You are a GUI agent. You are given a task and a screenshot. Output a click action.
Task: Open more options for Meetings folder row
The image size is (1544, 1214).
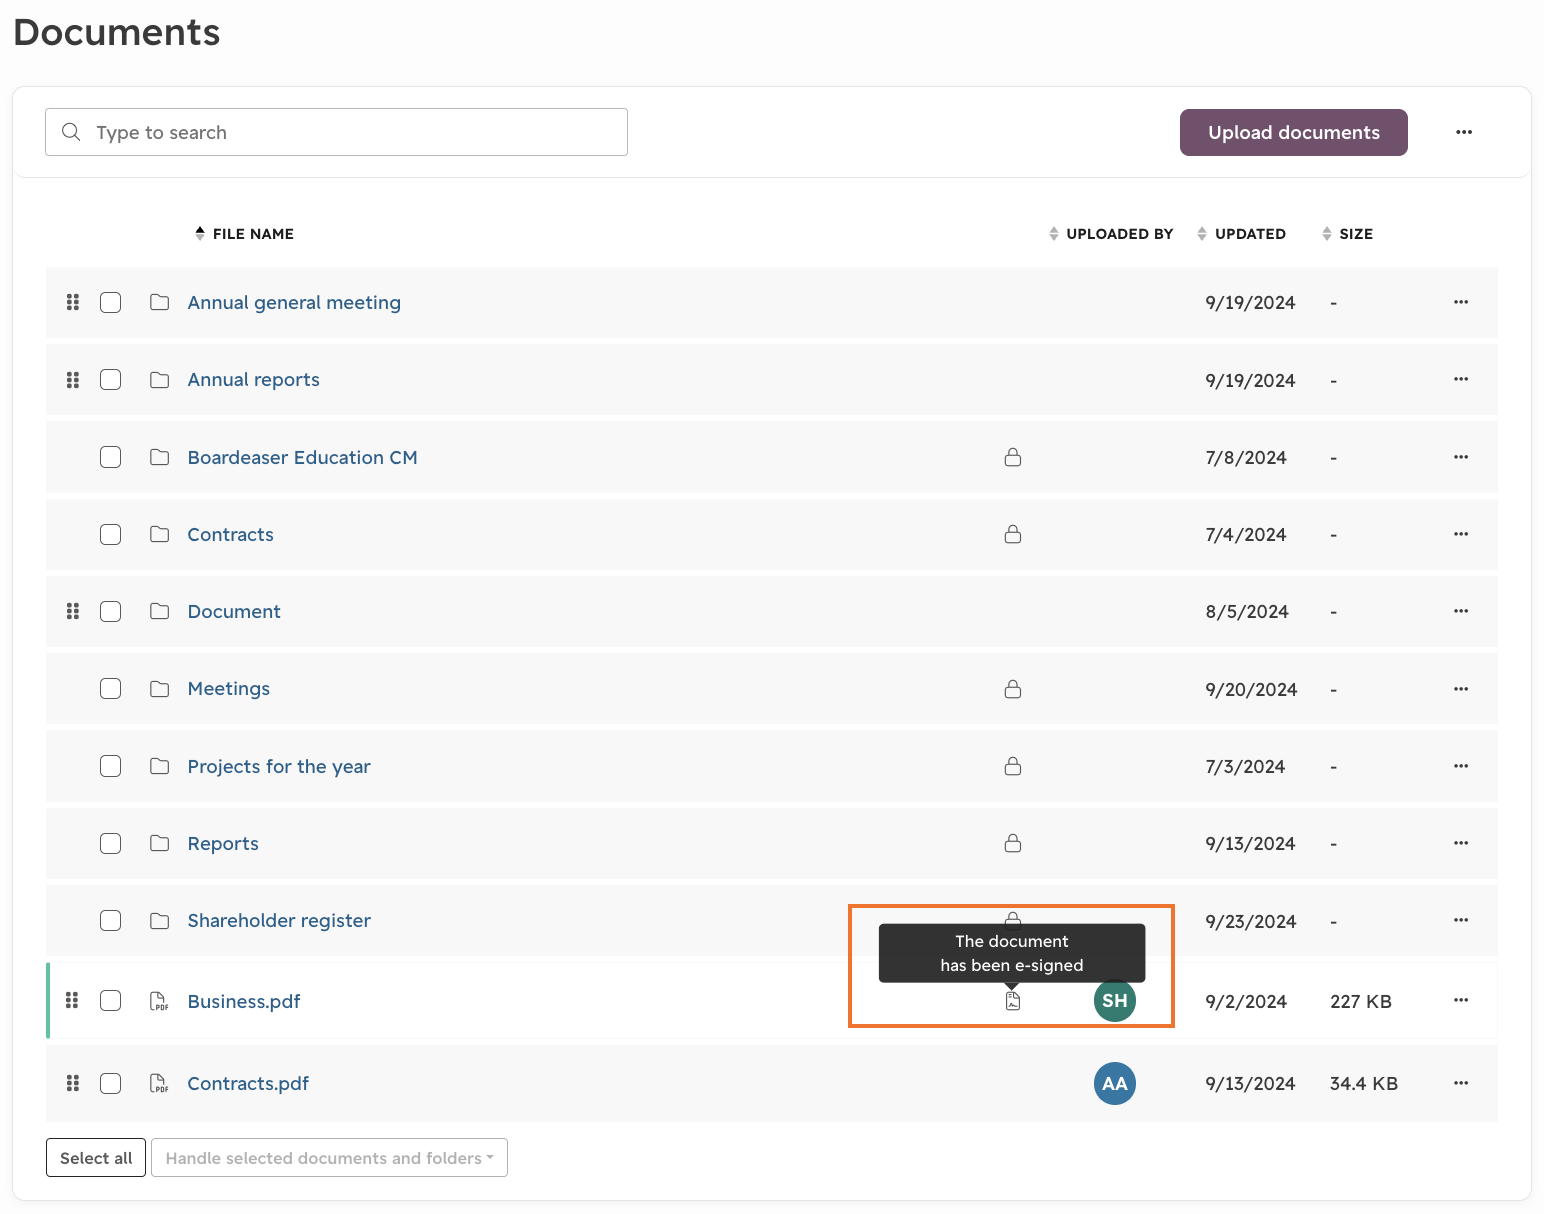(1461, 689)
